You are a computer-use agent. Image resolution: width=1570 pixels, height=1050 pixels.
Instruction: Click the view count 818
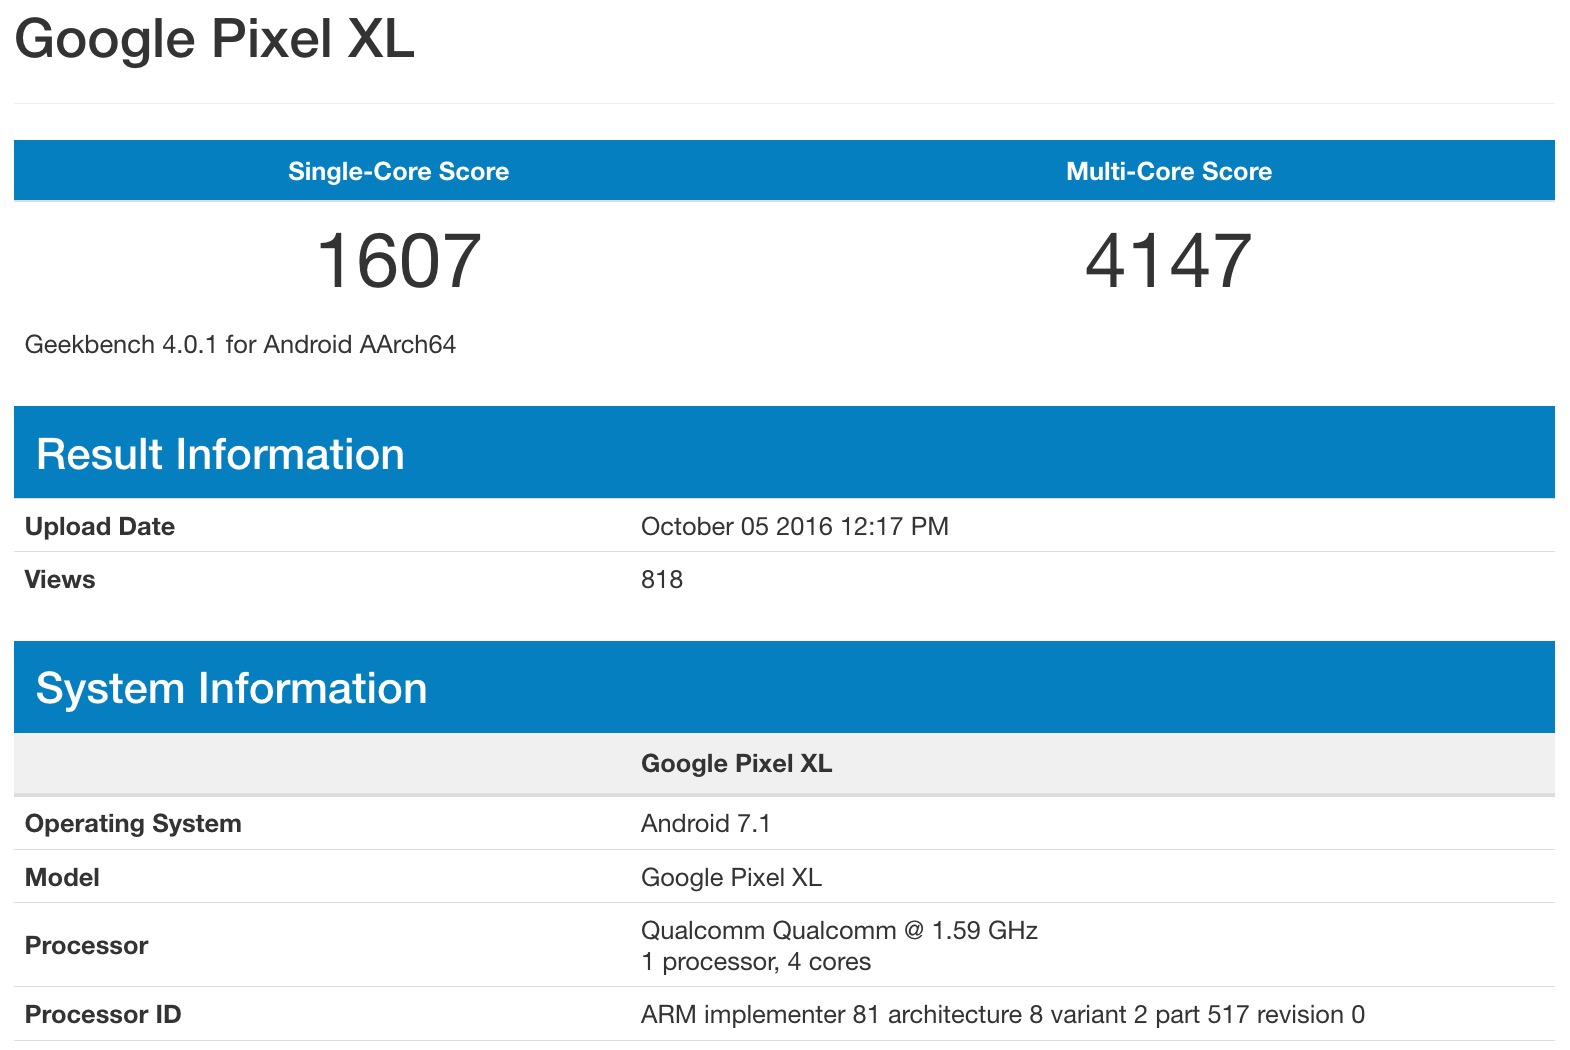(662, 580)
